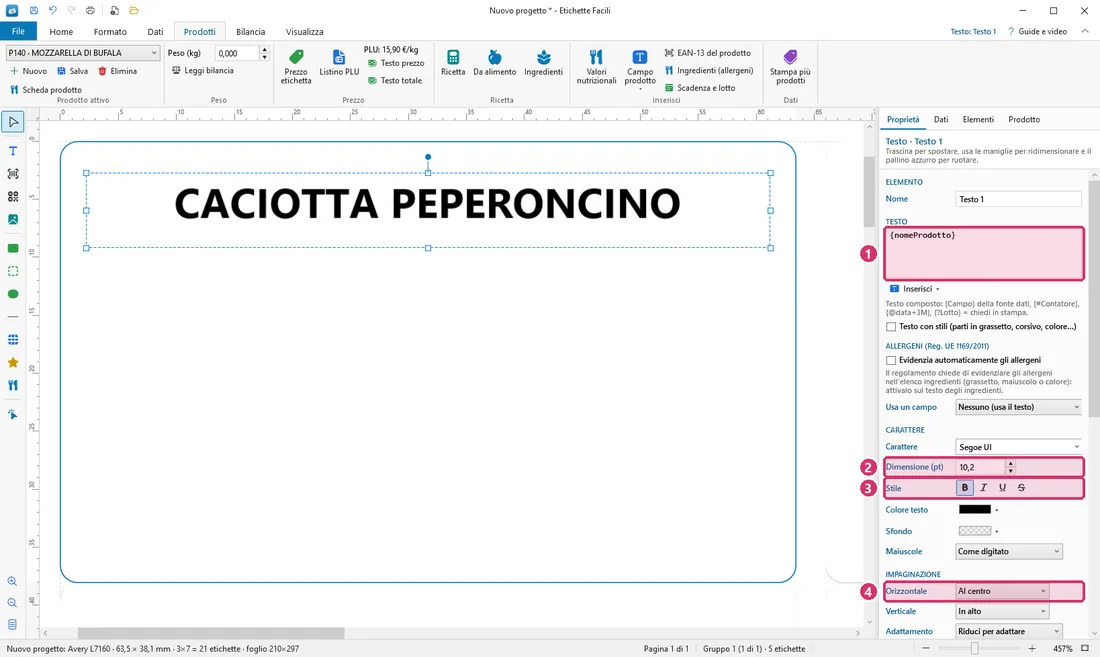This screenshot has width=1100, height=657.
Task: Switch to the Bilancia ribbon tab
Action: pyautogui.click(x=250, y=32)
